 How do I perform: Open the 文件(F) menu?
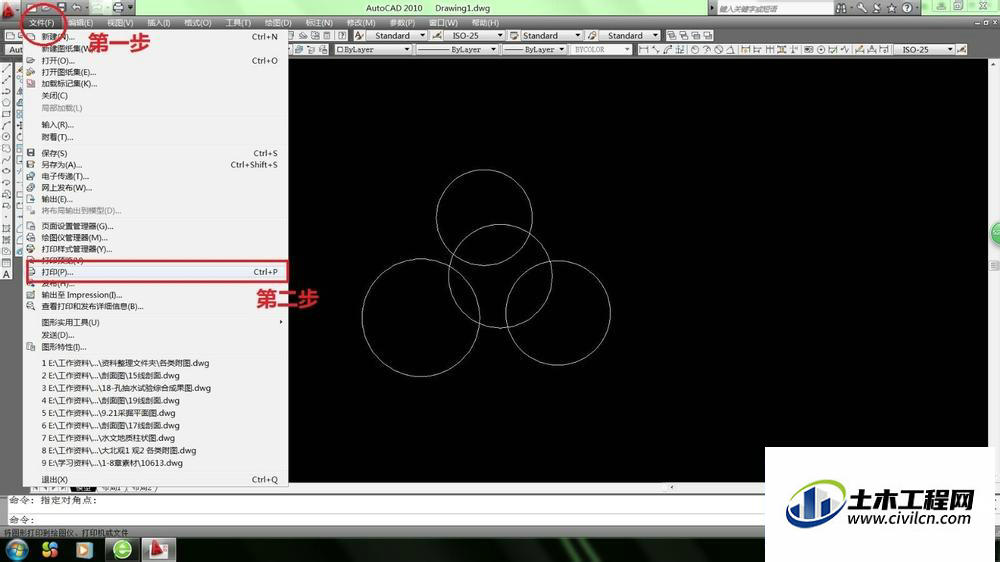tap(41, 23)
